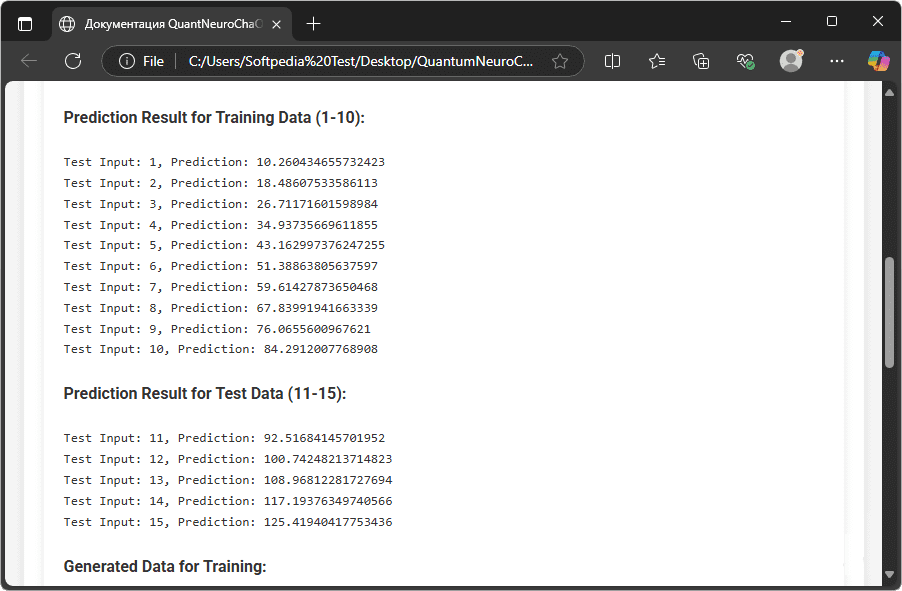This screenshot has height=591, width=902.
Task: Open the user profile avatar
Action: [x=791, y=61]
